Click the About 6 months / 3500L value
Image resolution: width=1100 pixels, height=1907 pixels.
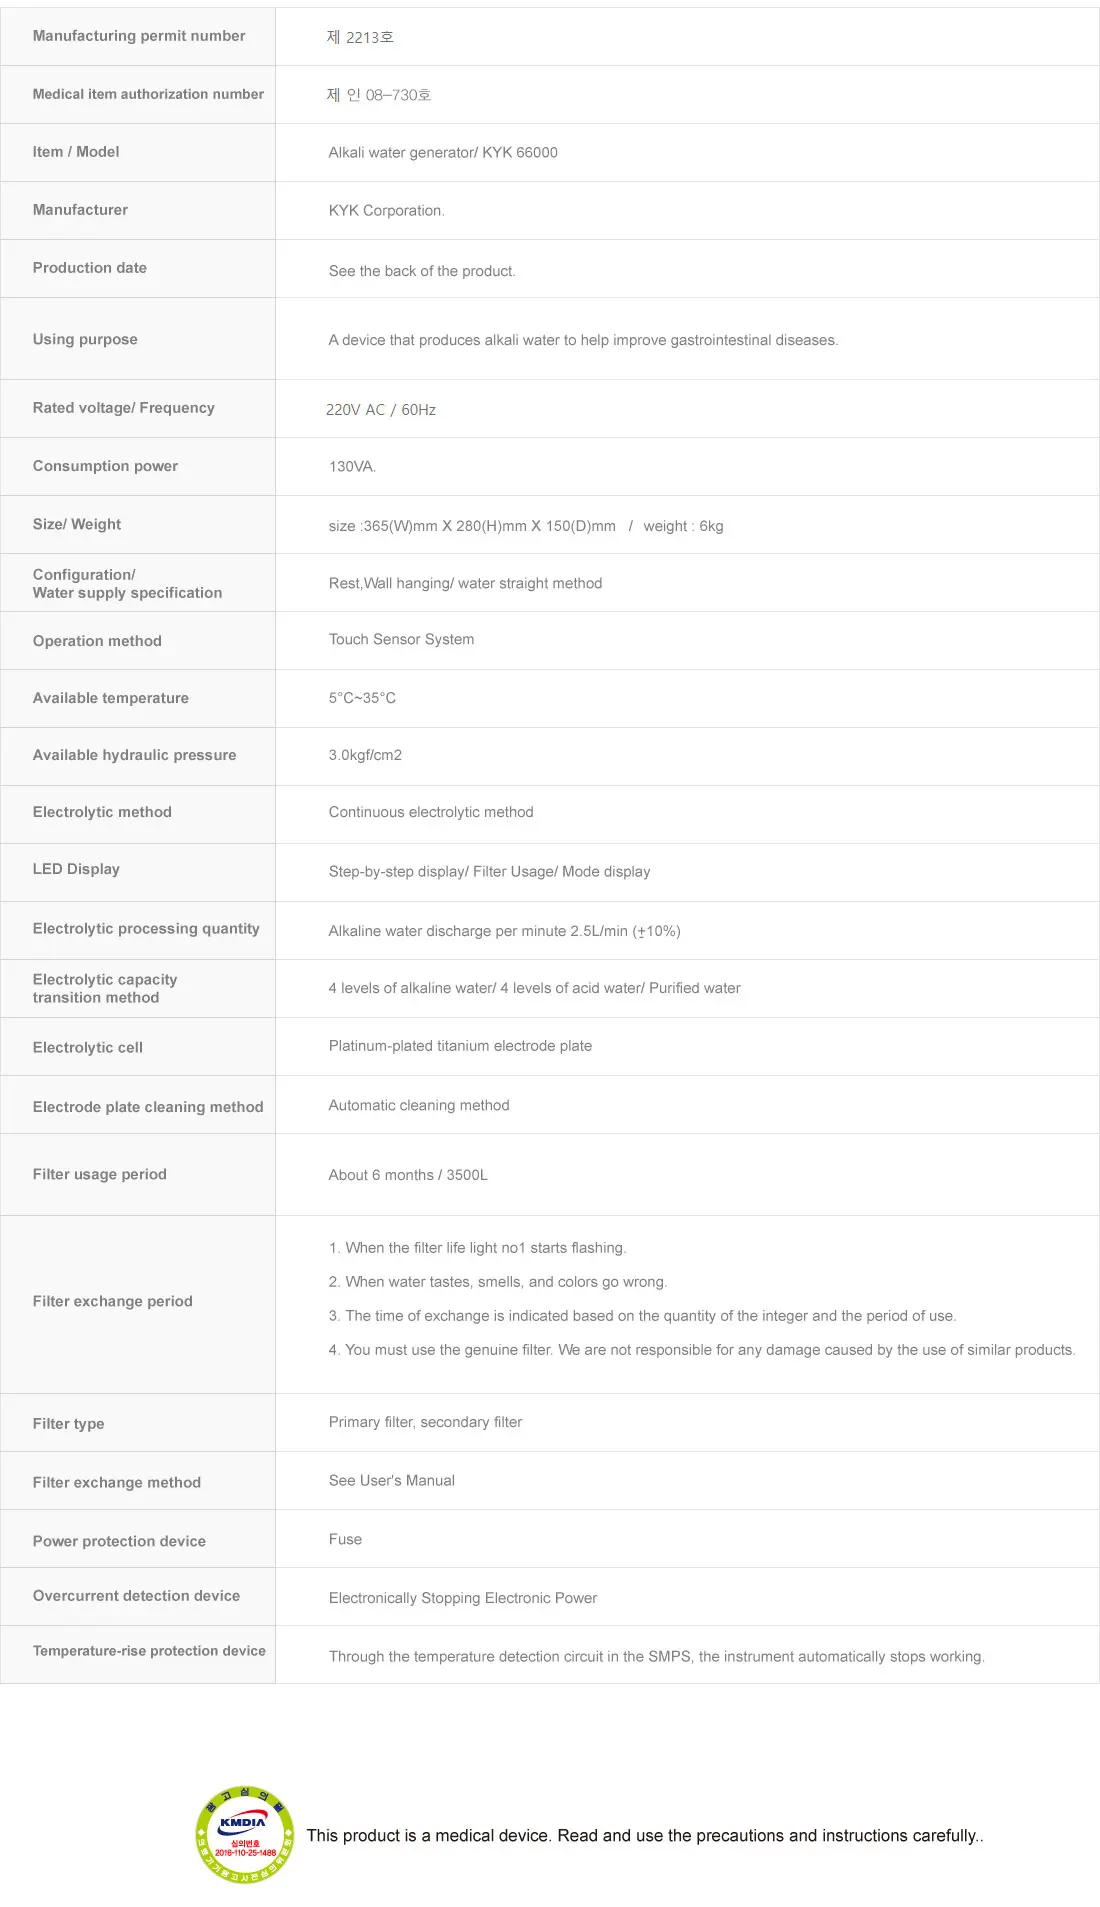408,1175
